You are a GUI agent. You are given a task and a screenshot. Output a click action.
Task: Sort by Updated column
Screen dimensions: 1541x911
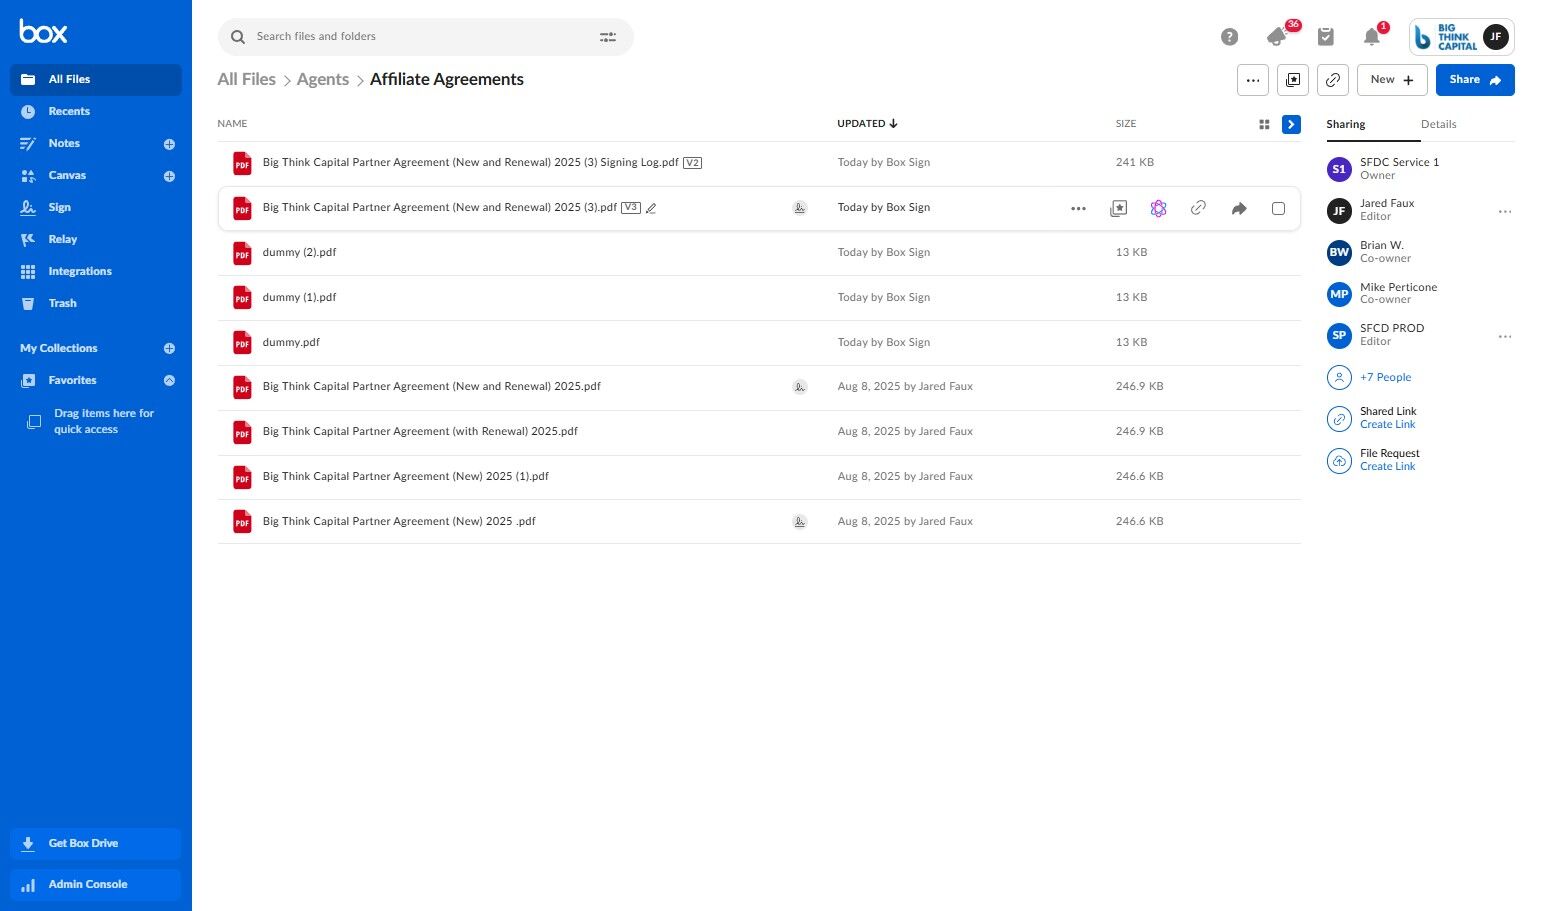coord(867,124)
